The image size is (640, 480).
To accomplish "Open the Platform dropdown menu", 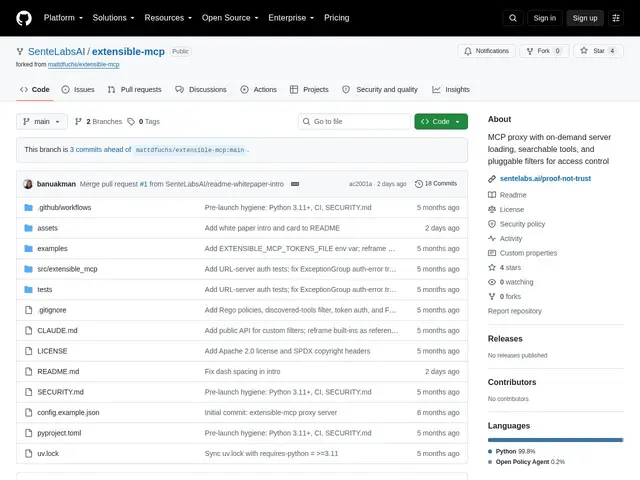I will click(63, 18).
